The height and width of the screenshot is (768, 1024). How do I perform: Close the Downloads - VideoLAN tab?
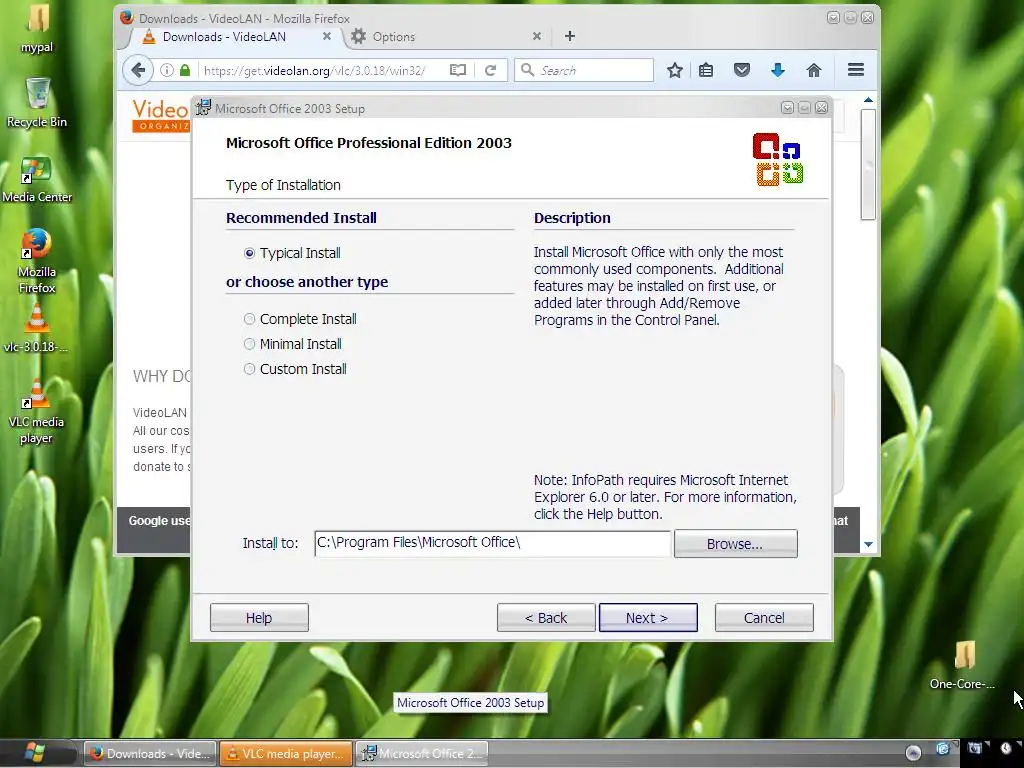pyautogui.click(x=327, y=37)
